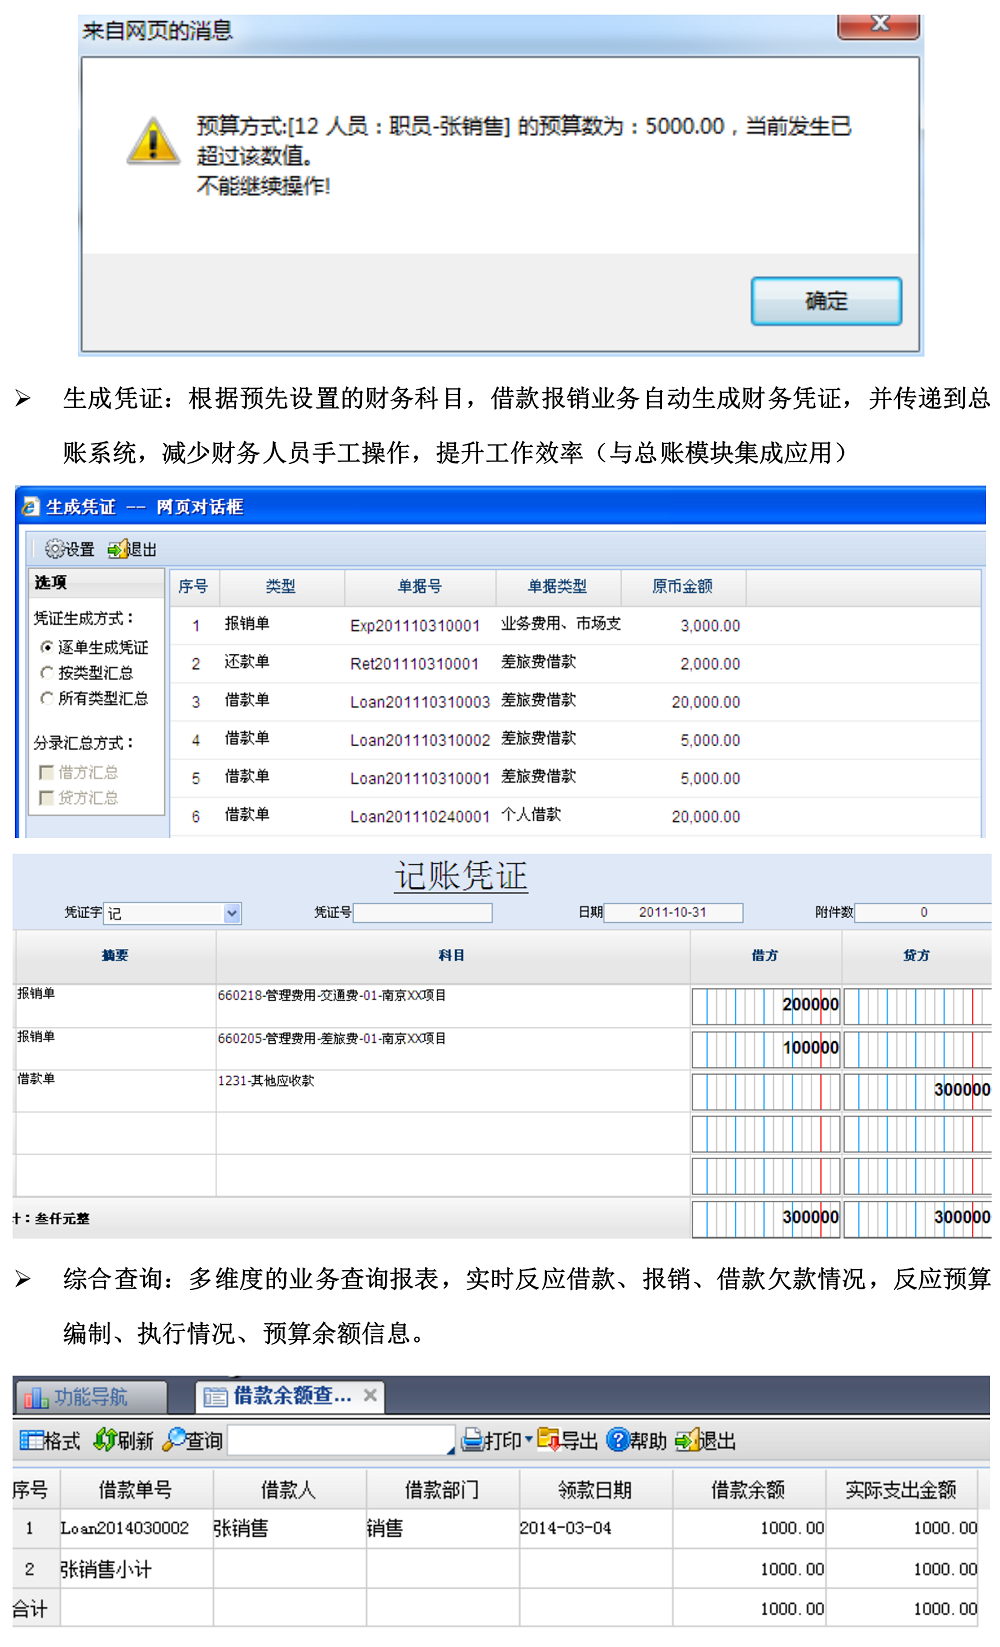
Task: Click 退出 icon in 生成凭证 toolbar
Action: 119,549
